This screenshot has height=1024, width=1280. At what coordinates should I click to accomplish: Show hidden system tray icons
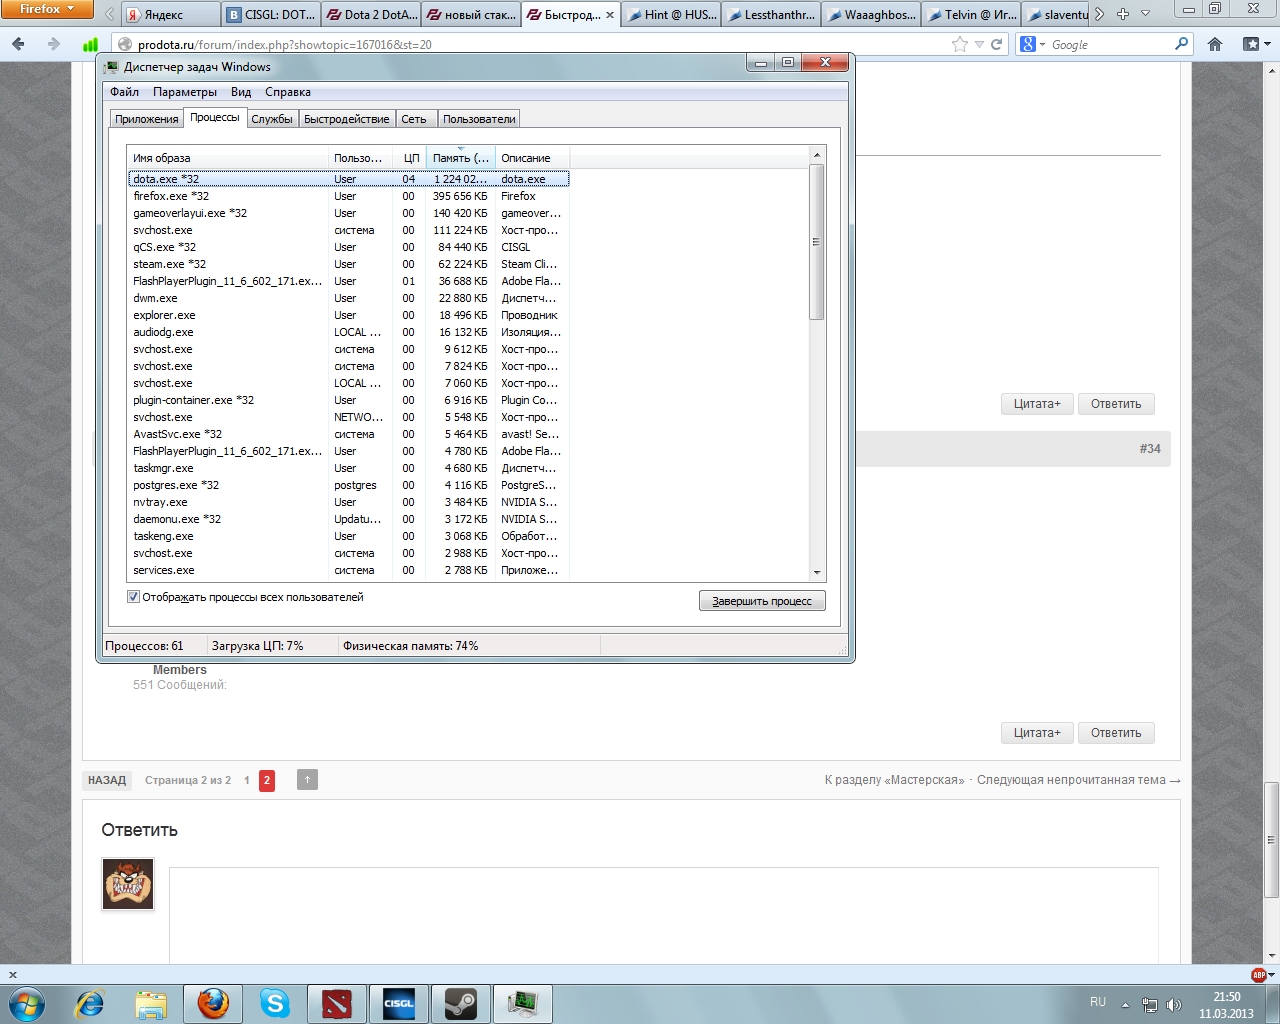[1125, 1004]
